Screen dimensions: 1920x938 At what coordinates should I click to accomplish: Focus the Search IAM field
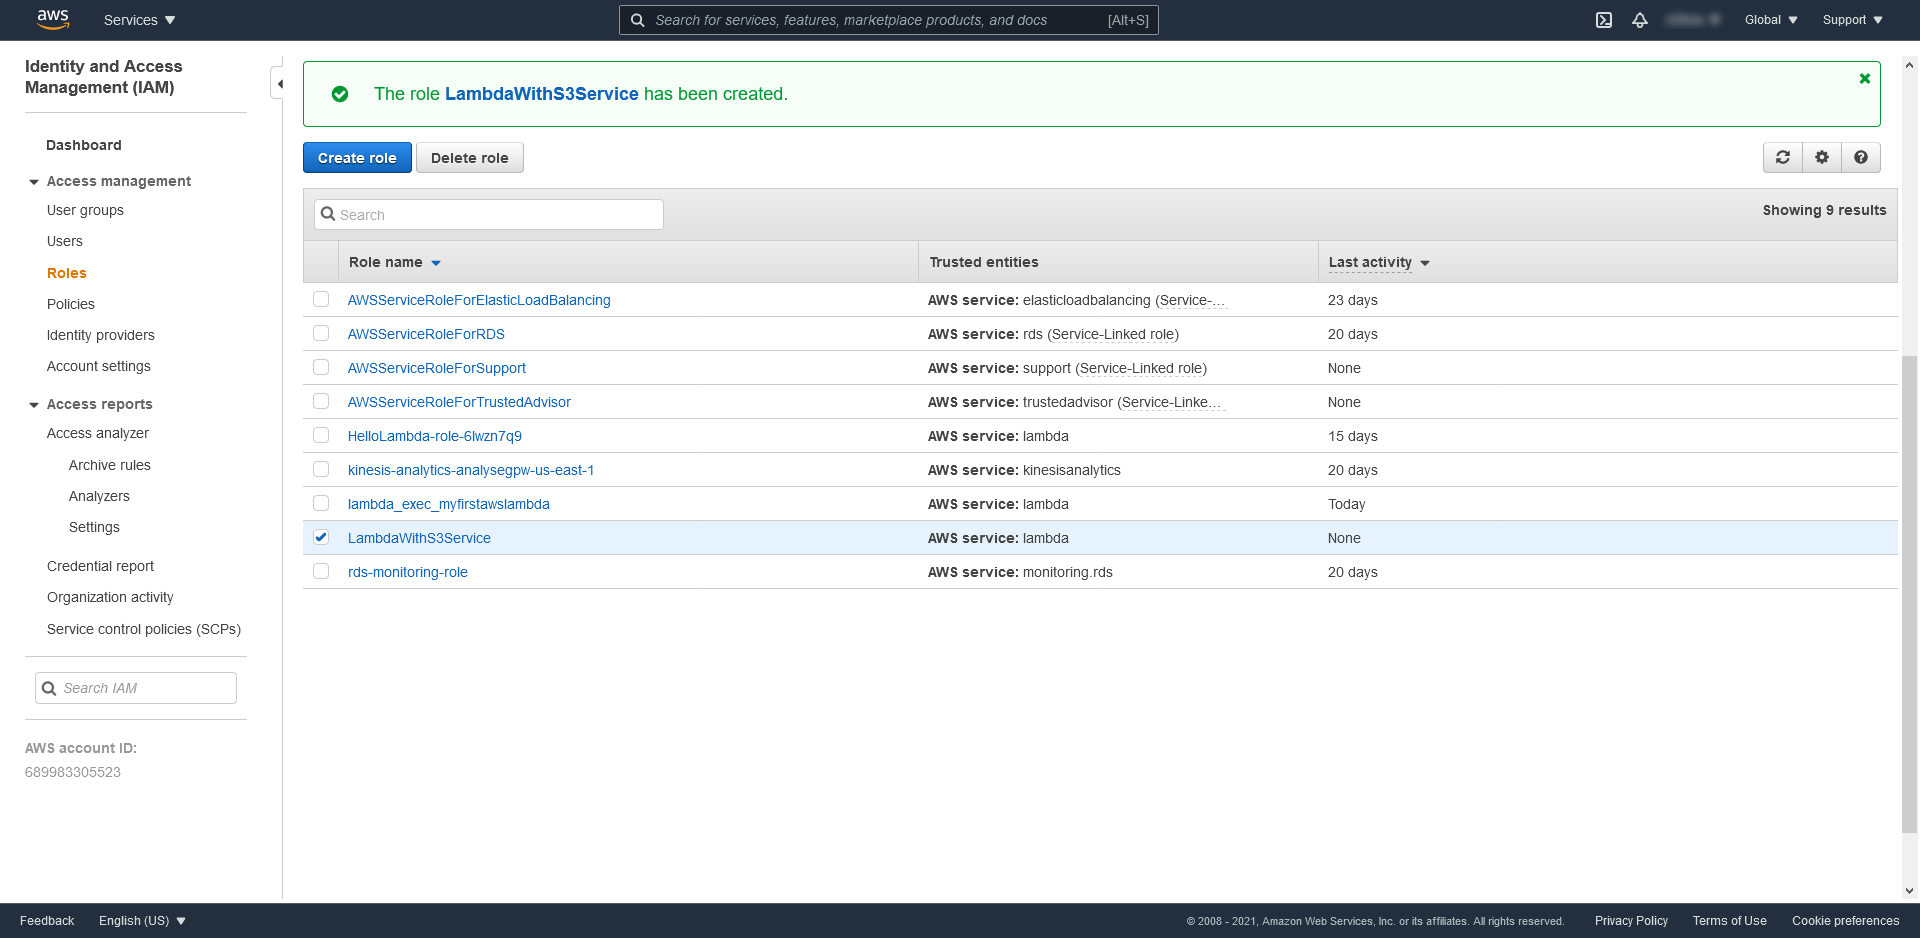136,688
